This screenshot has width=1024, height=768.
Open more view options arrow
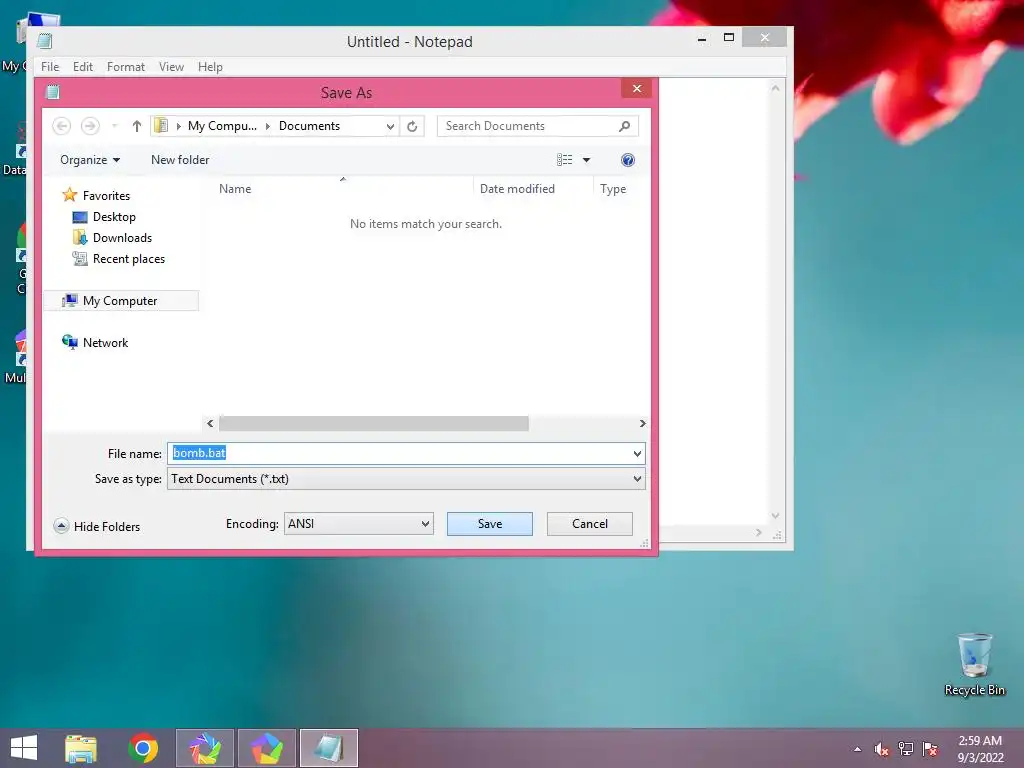[586, 160]
